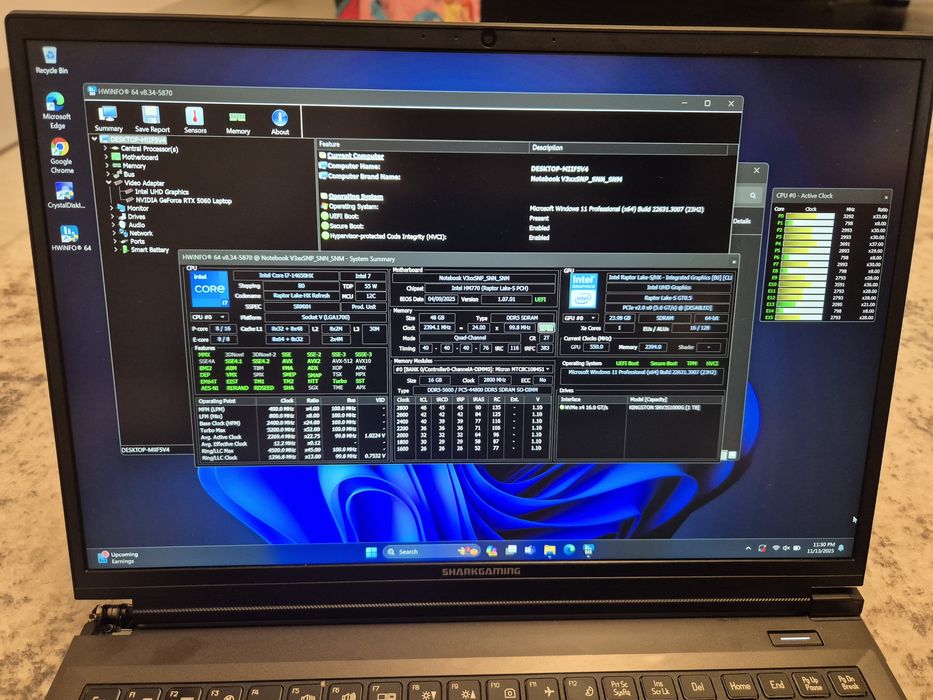This screenshot has width=933, height=700.
Task: Open Wi-Fi network tray icon
Action: click(x=776, y=548)
